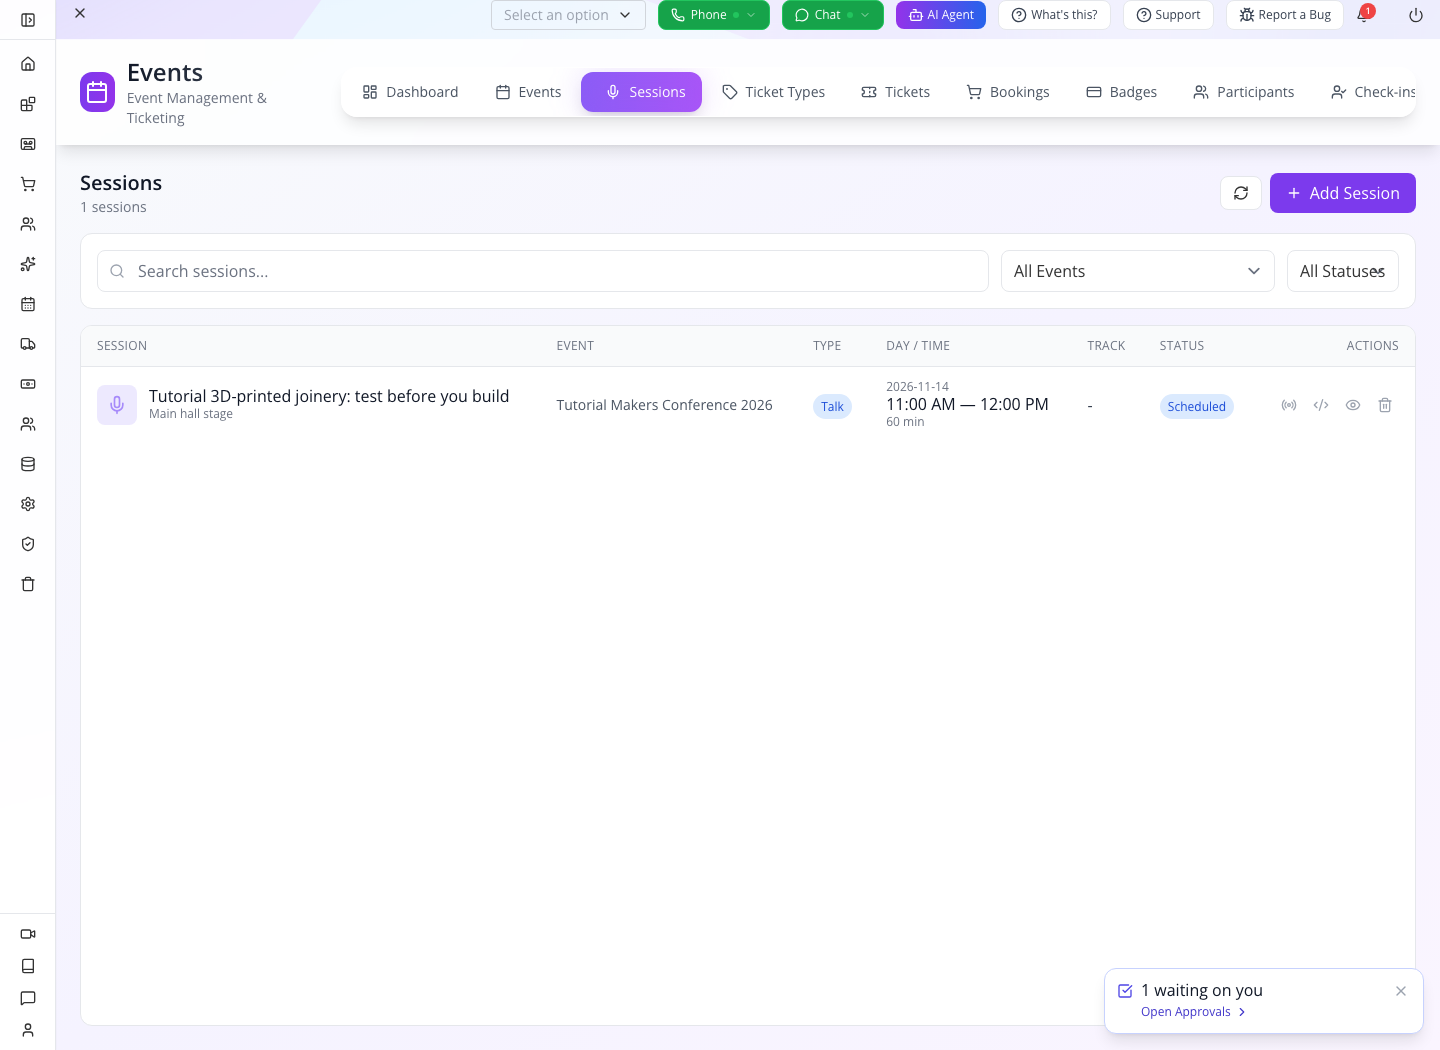This screenshot has width=1440, height=1050.
Task: Open the Bookings tab
Action: pos(1008,92)
